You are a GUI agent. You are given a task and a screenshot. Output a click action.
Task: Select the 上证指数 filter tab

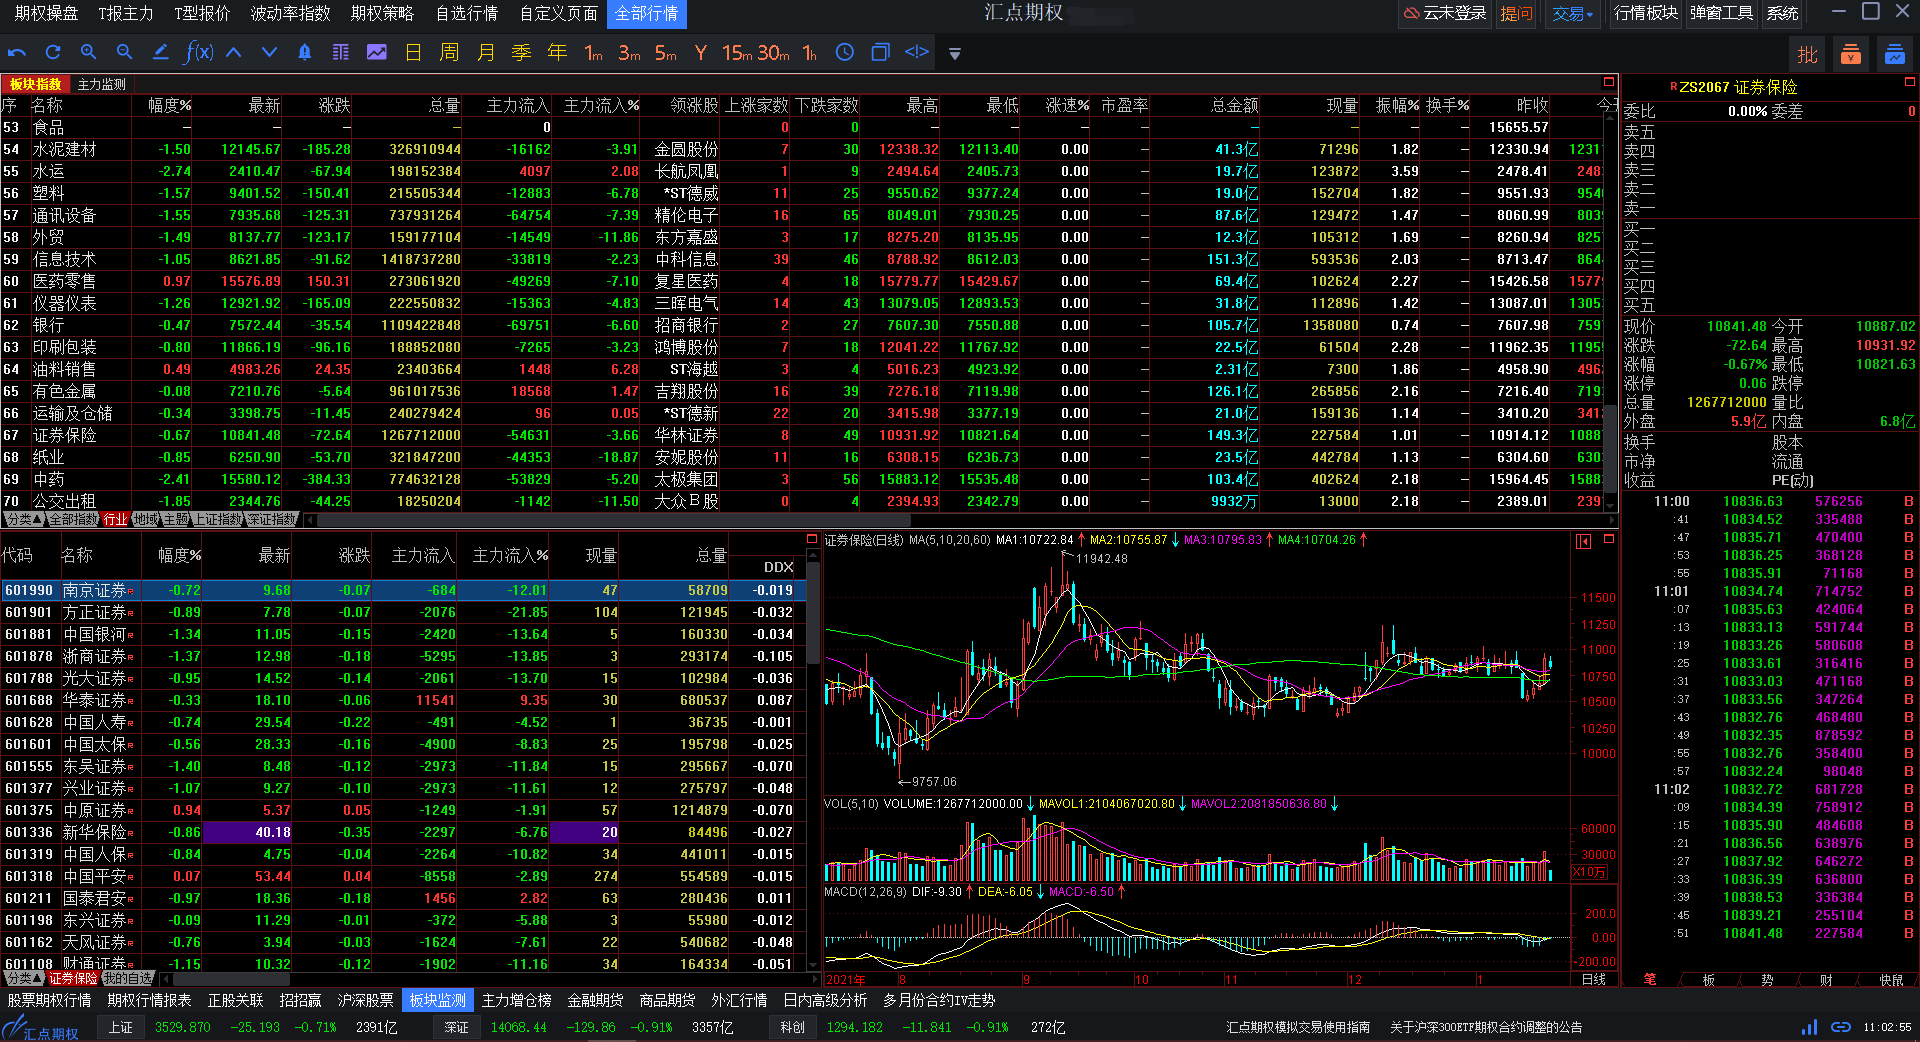pos(218,519)
